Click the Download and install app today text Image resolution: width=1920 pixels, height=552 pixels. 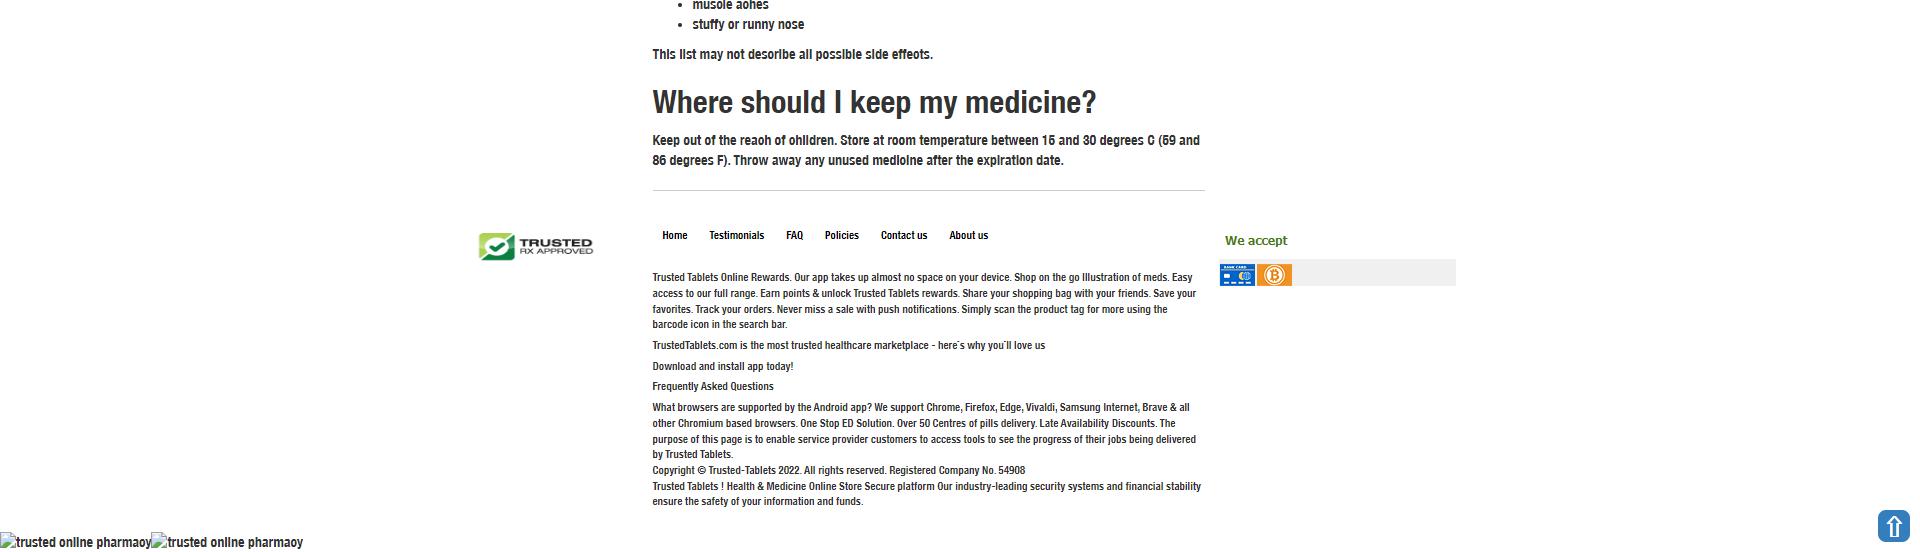click(x=722, y=367)
